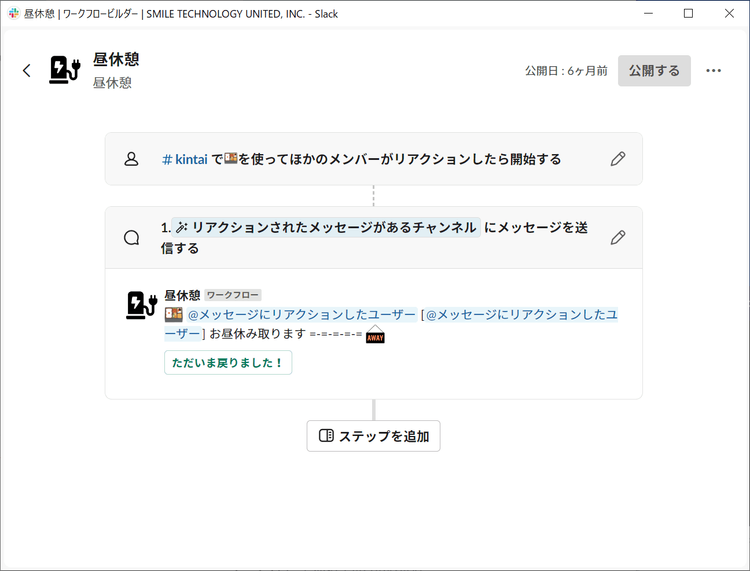750x571 pixels.
Task: Click the ステップを追加 add step button
Action: click(x=374, y=436)
